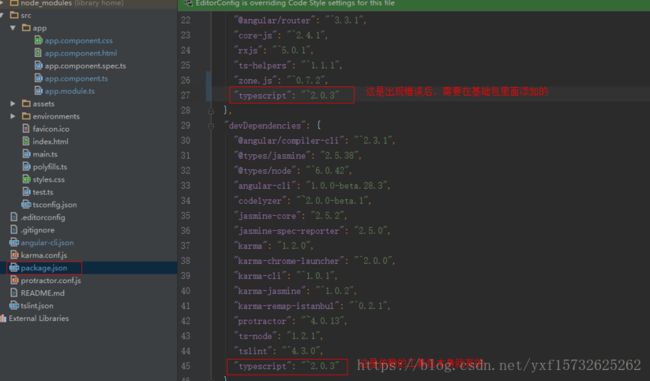The width and height of the screenshot is (650, 381).
Task: Click app.module.ts file icon
Action: [x=38, y=91]
